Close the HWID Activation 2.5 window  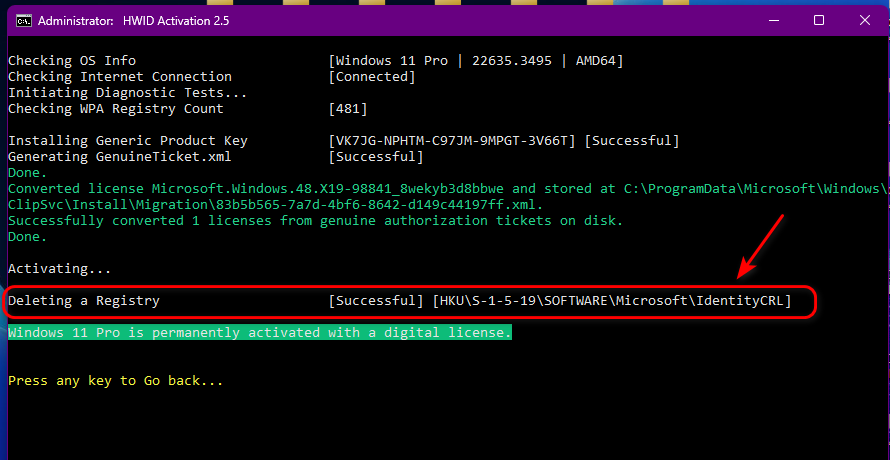pyautogui.click(x=864, y=21)
